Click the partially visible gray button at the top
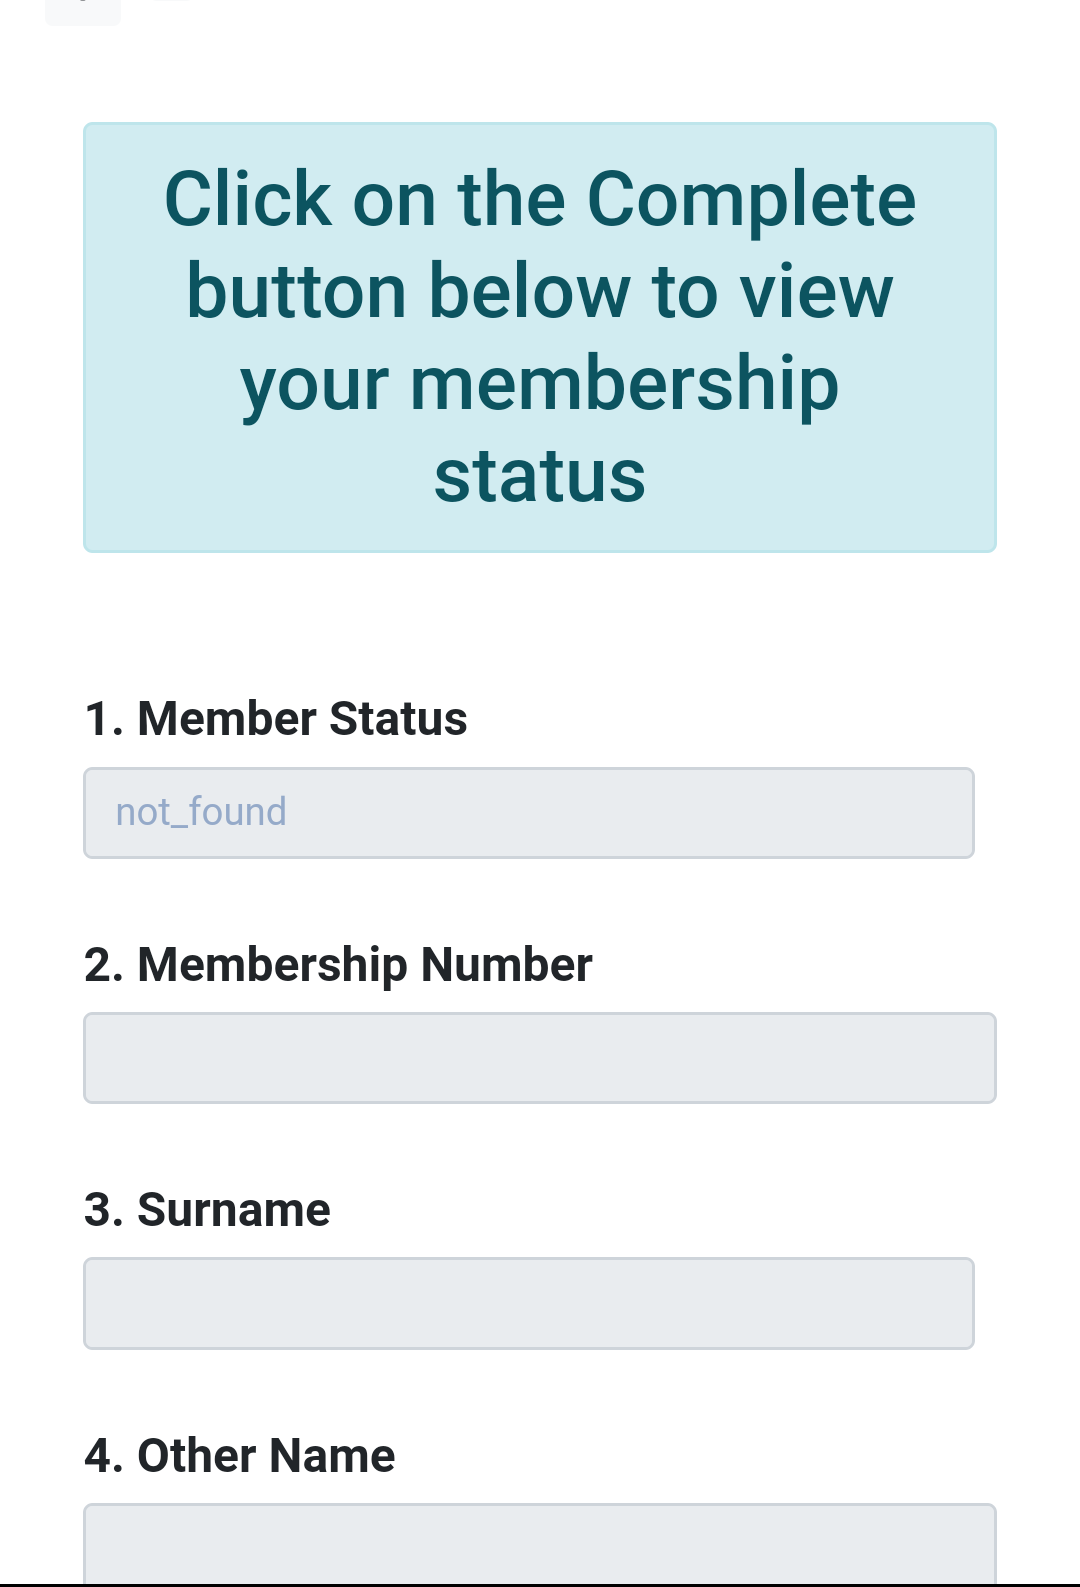 (83, 11)
